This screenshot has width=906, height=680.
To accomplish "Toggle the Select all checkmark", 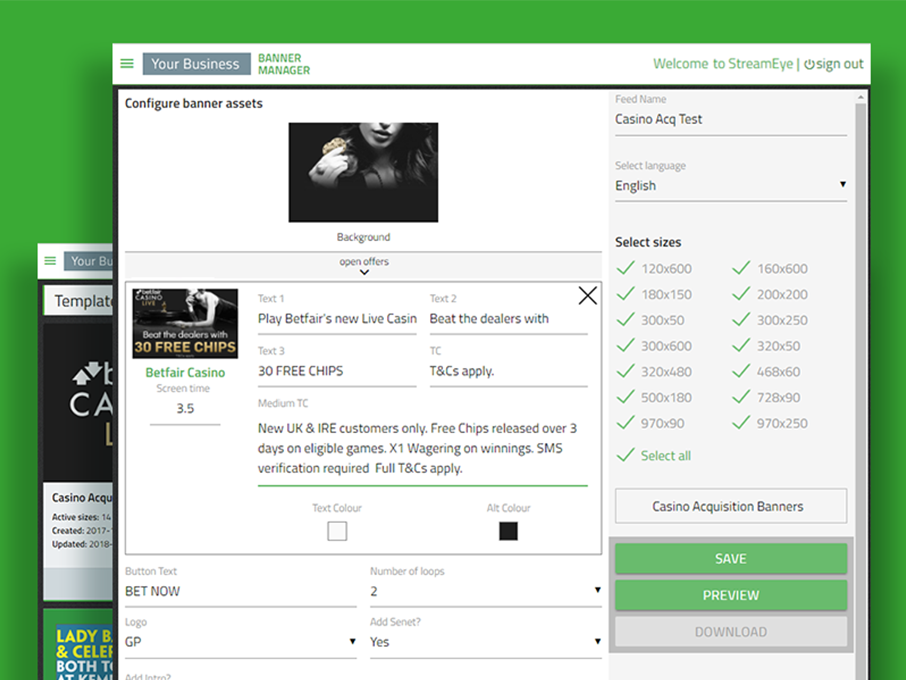I will click(626, 455).
